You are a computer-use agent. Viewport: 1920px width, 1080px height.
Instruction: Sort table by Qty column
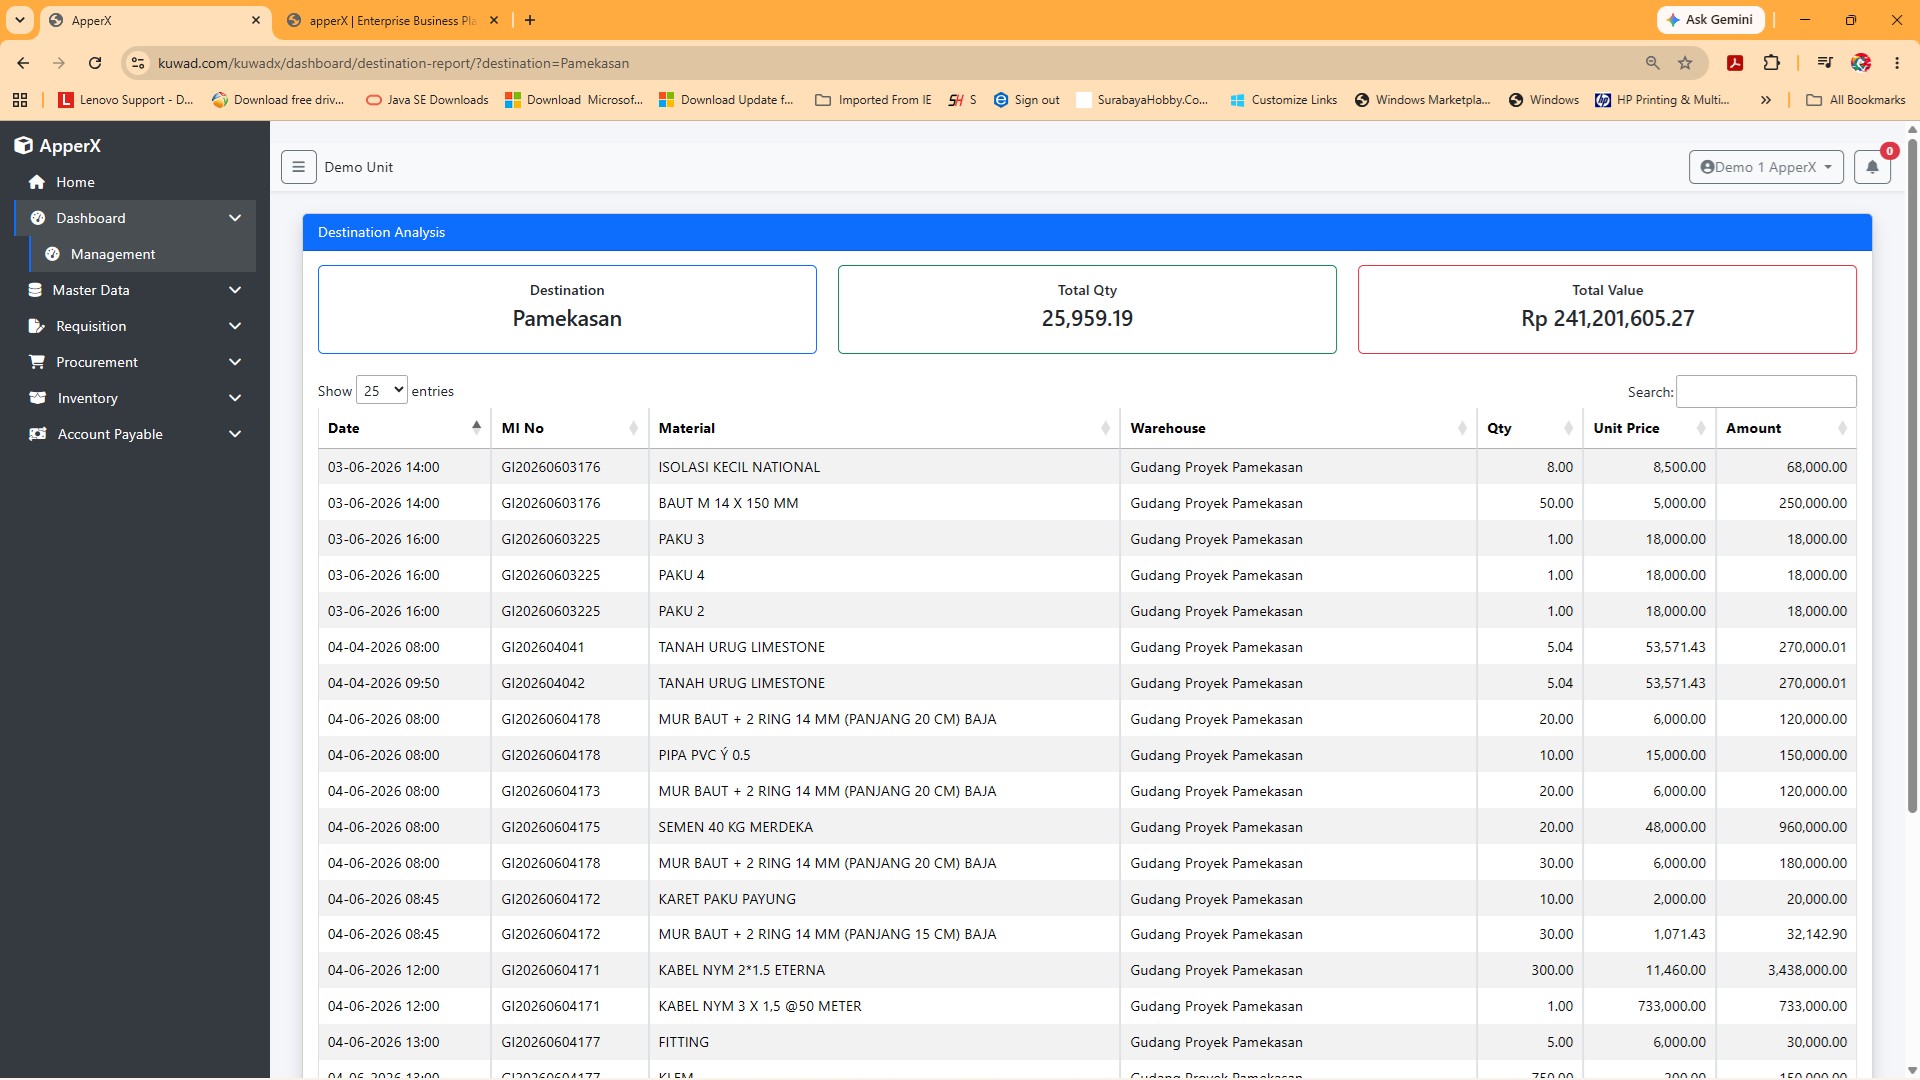pyautogui.click(x=1529, y=428)
